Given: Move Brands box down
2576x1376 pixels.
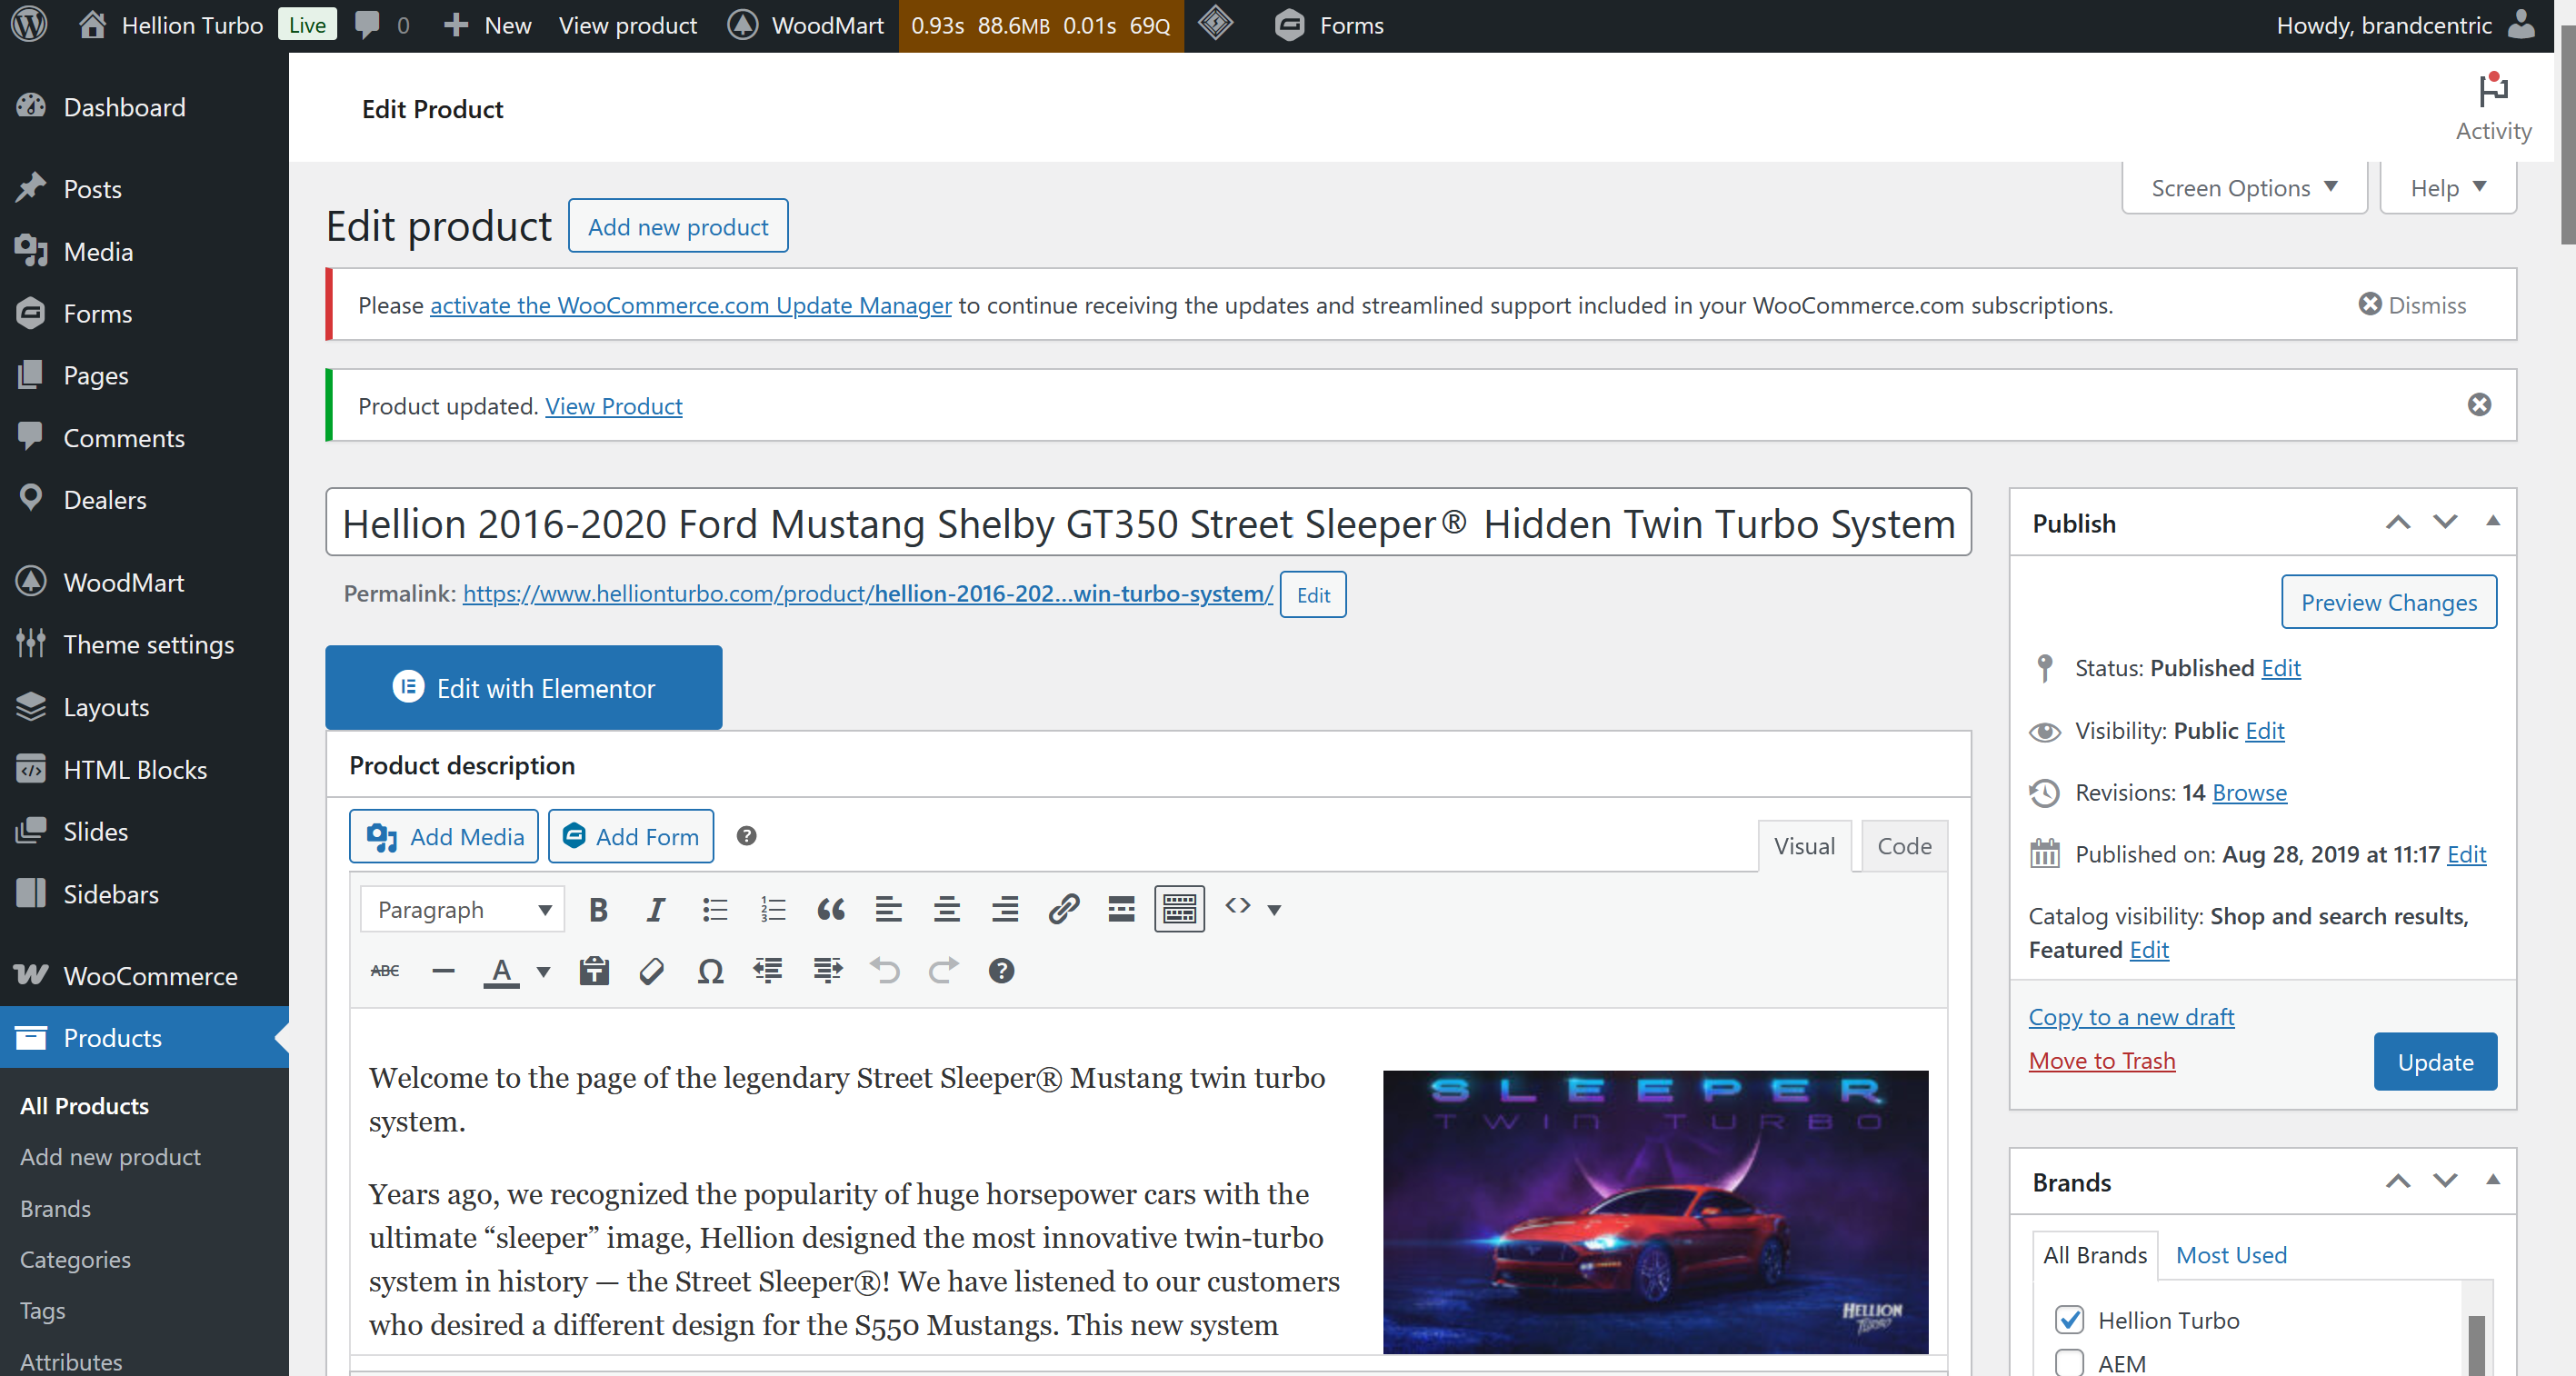Looking at the screenshot, I should pos(2444,1181).
